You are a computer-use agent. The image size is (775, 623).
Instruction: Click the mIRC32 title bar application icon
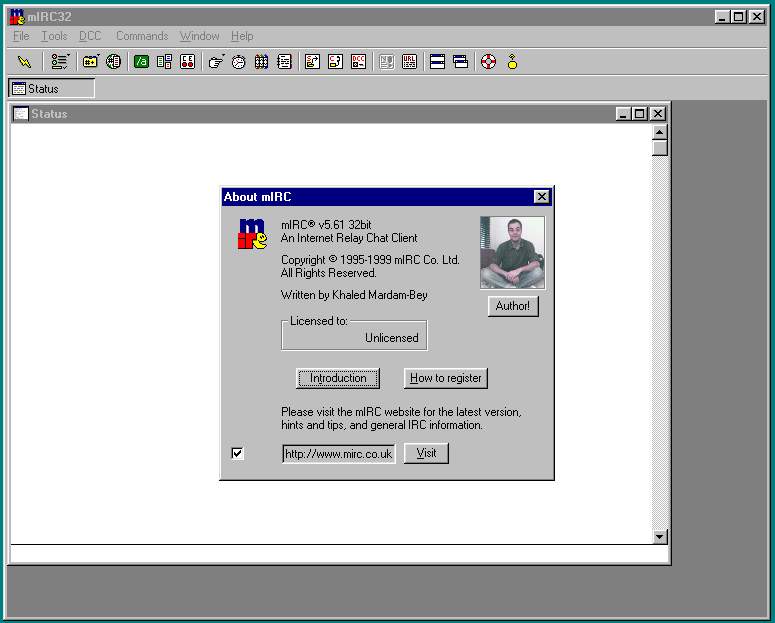pyautogui.click(x=17, y=17)
